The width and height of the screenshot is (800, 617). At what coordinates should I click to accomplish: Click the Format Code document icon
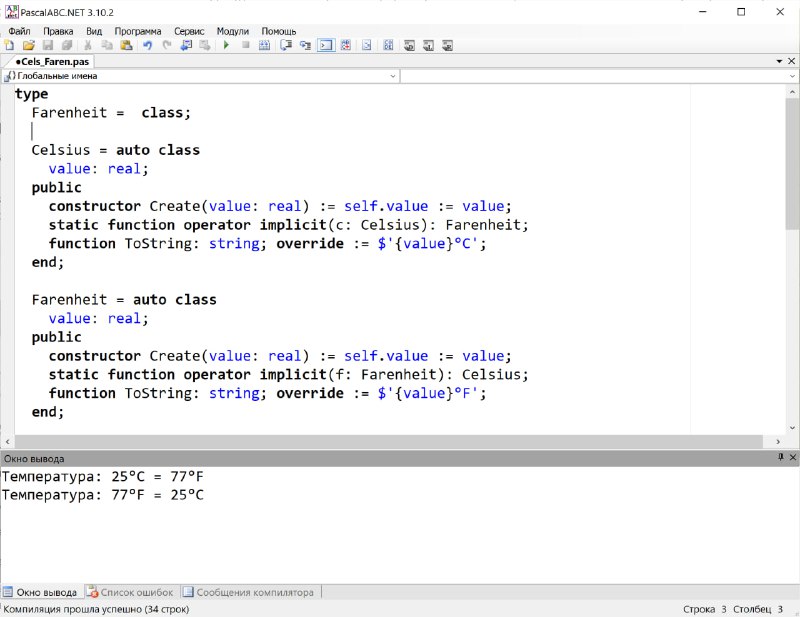click(x=366, y=45)
